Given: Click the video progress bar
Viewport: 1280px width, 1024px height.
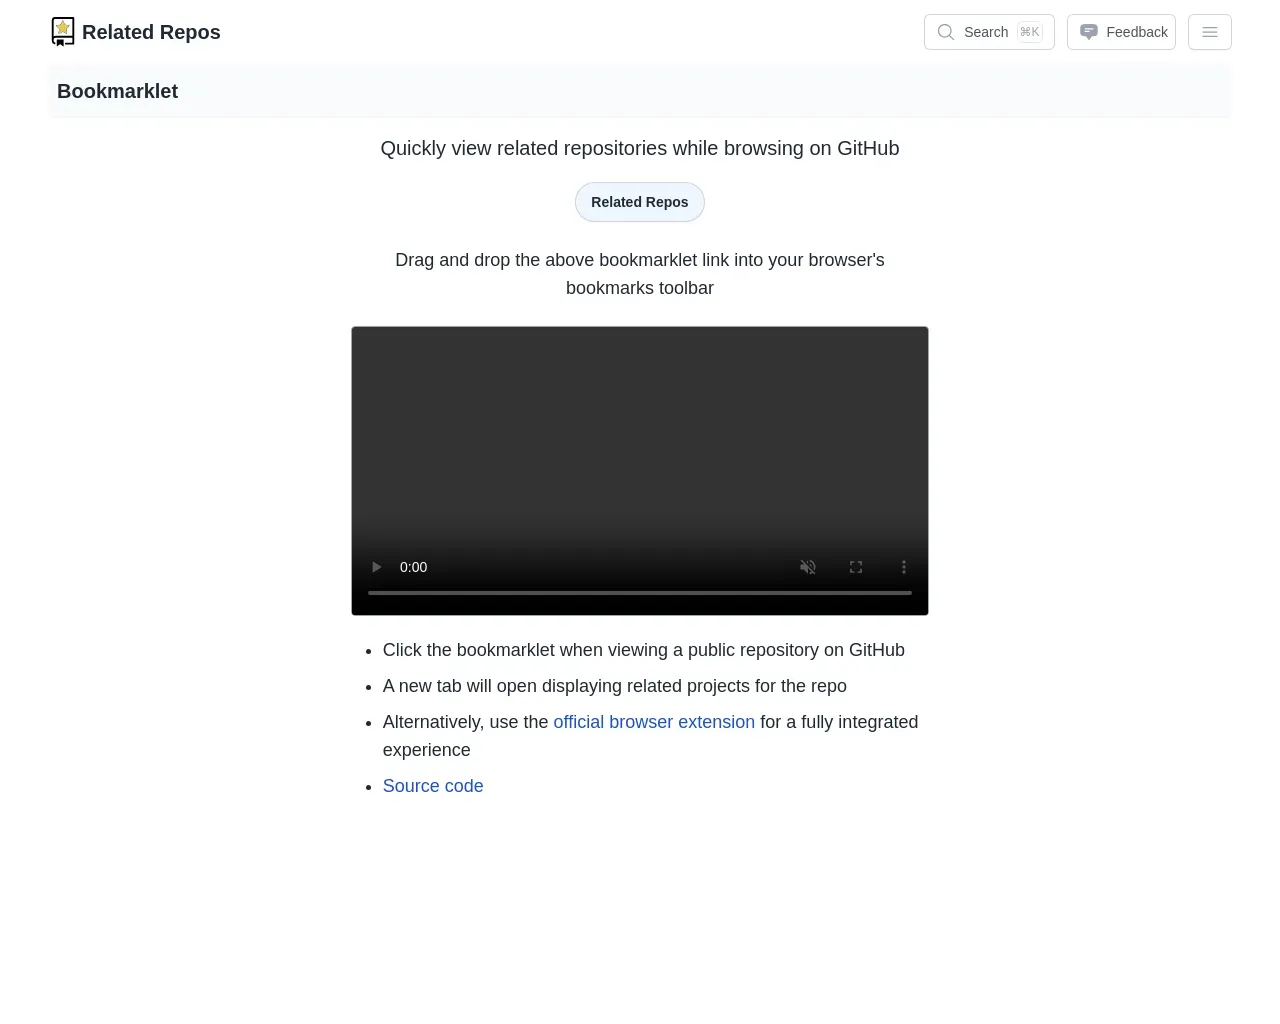Looking at the screenshot, I should pyautogui.click(x=640, y=593).
